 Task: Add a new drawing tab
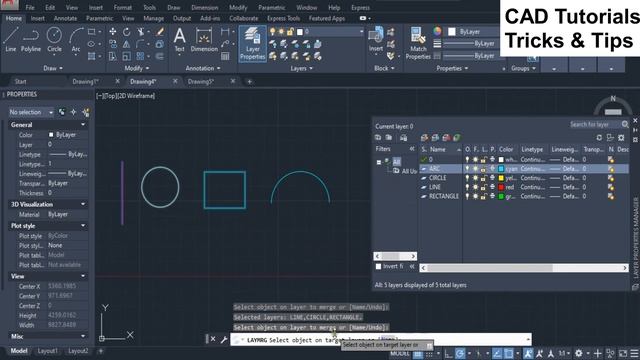(249, 82)
